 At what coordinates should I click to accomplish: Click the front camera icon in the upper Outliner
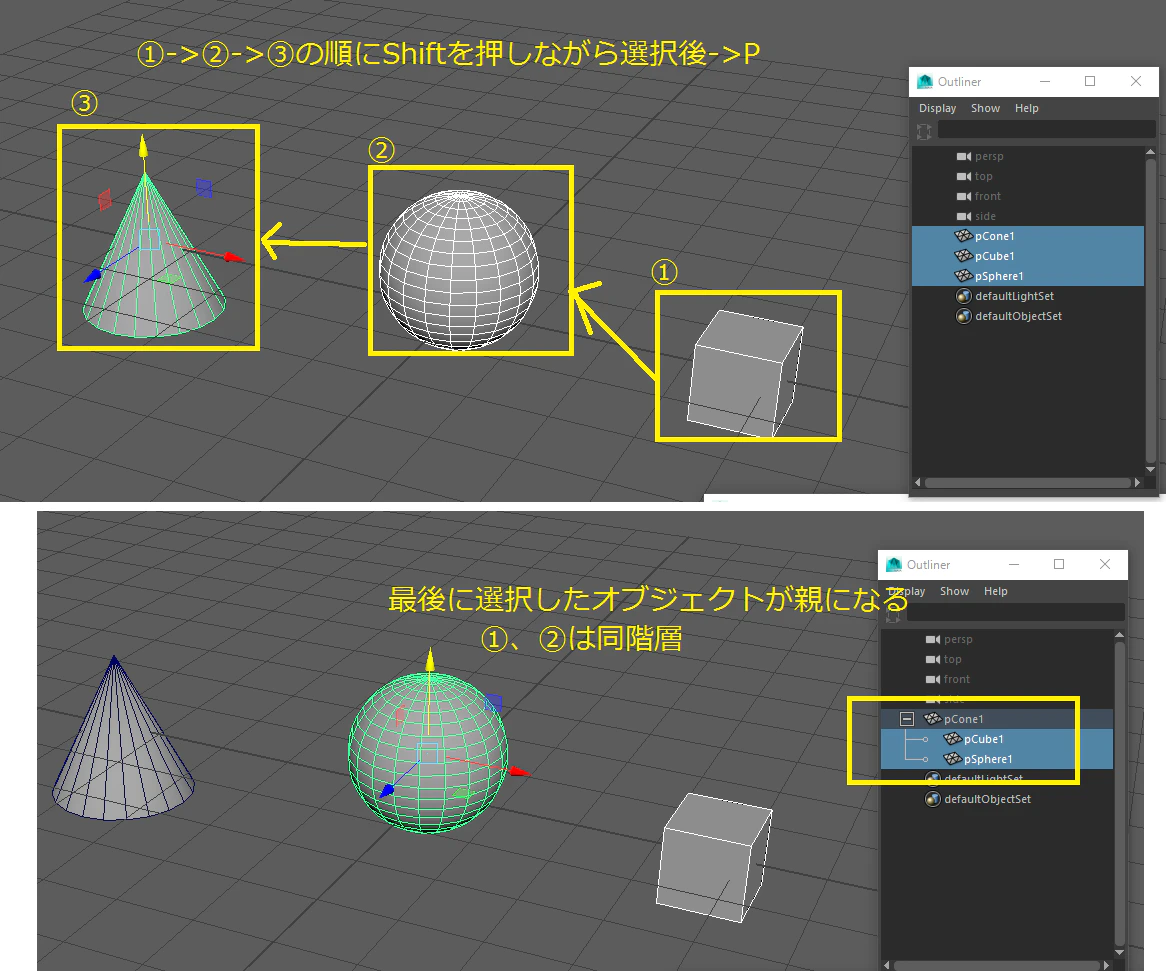point(964,196)
